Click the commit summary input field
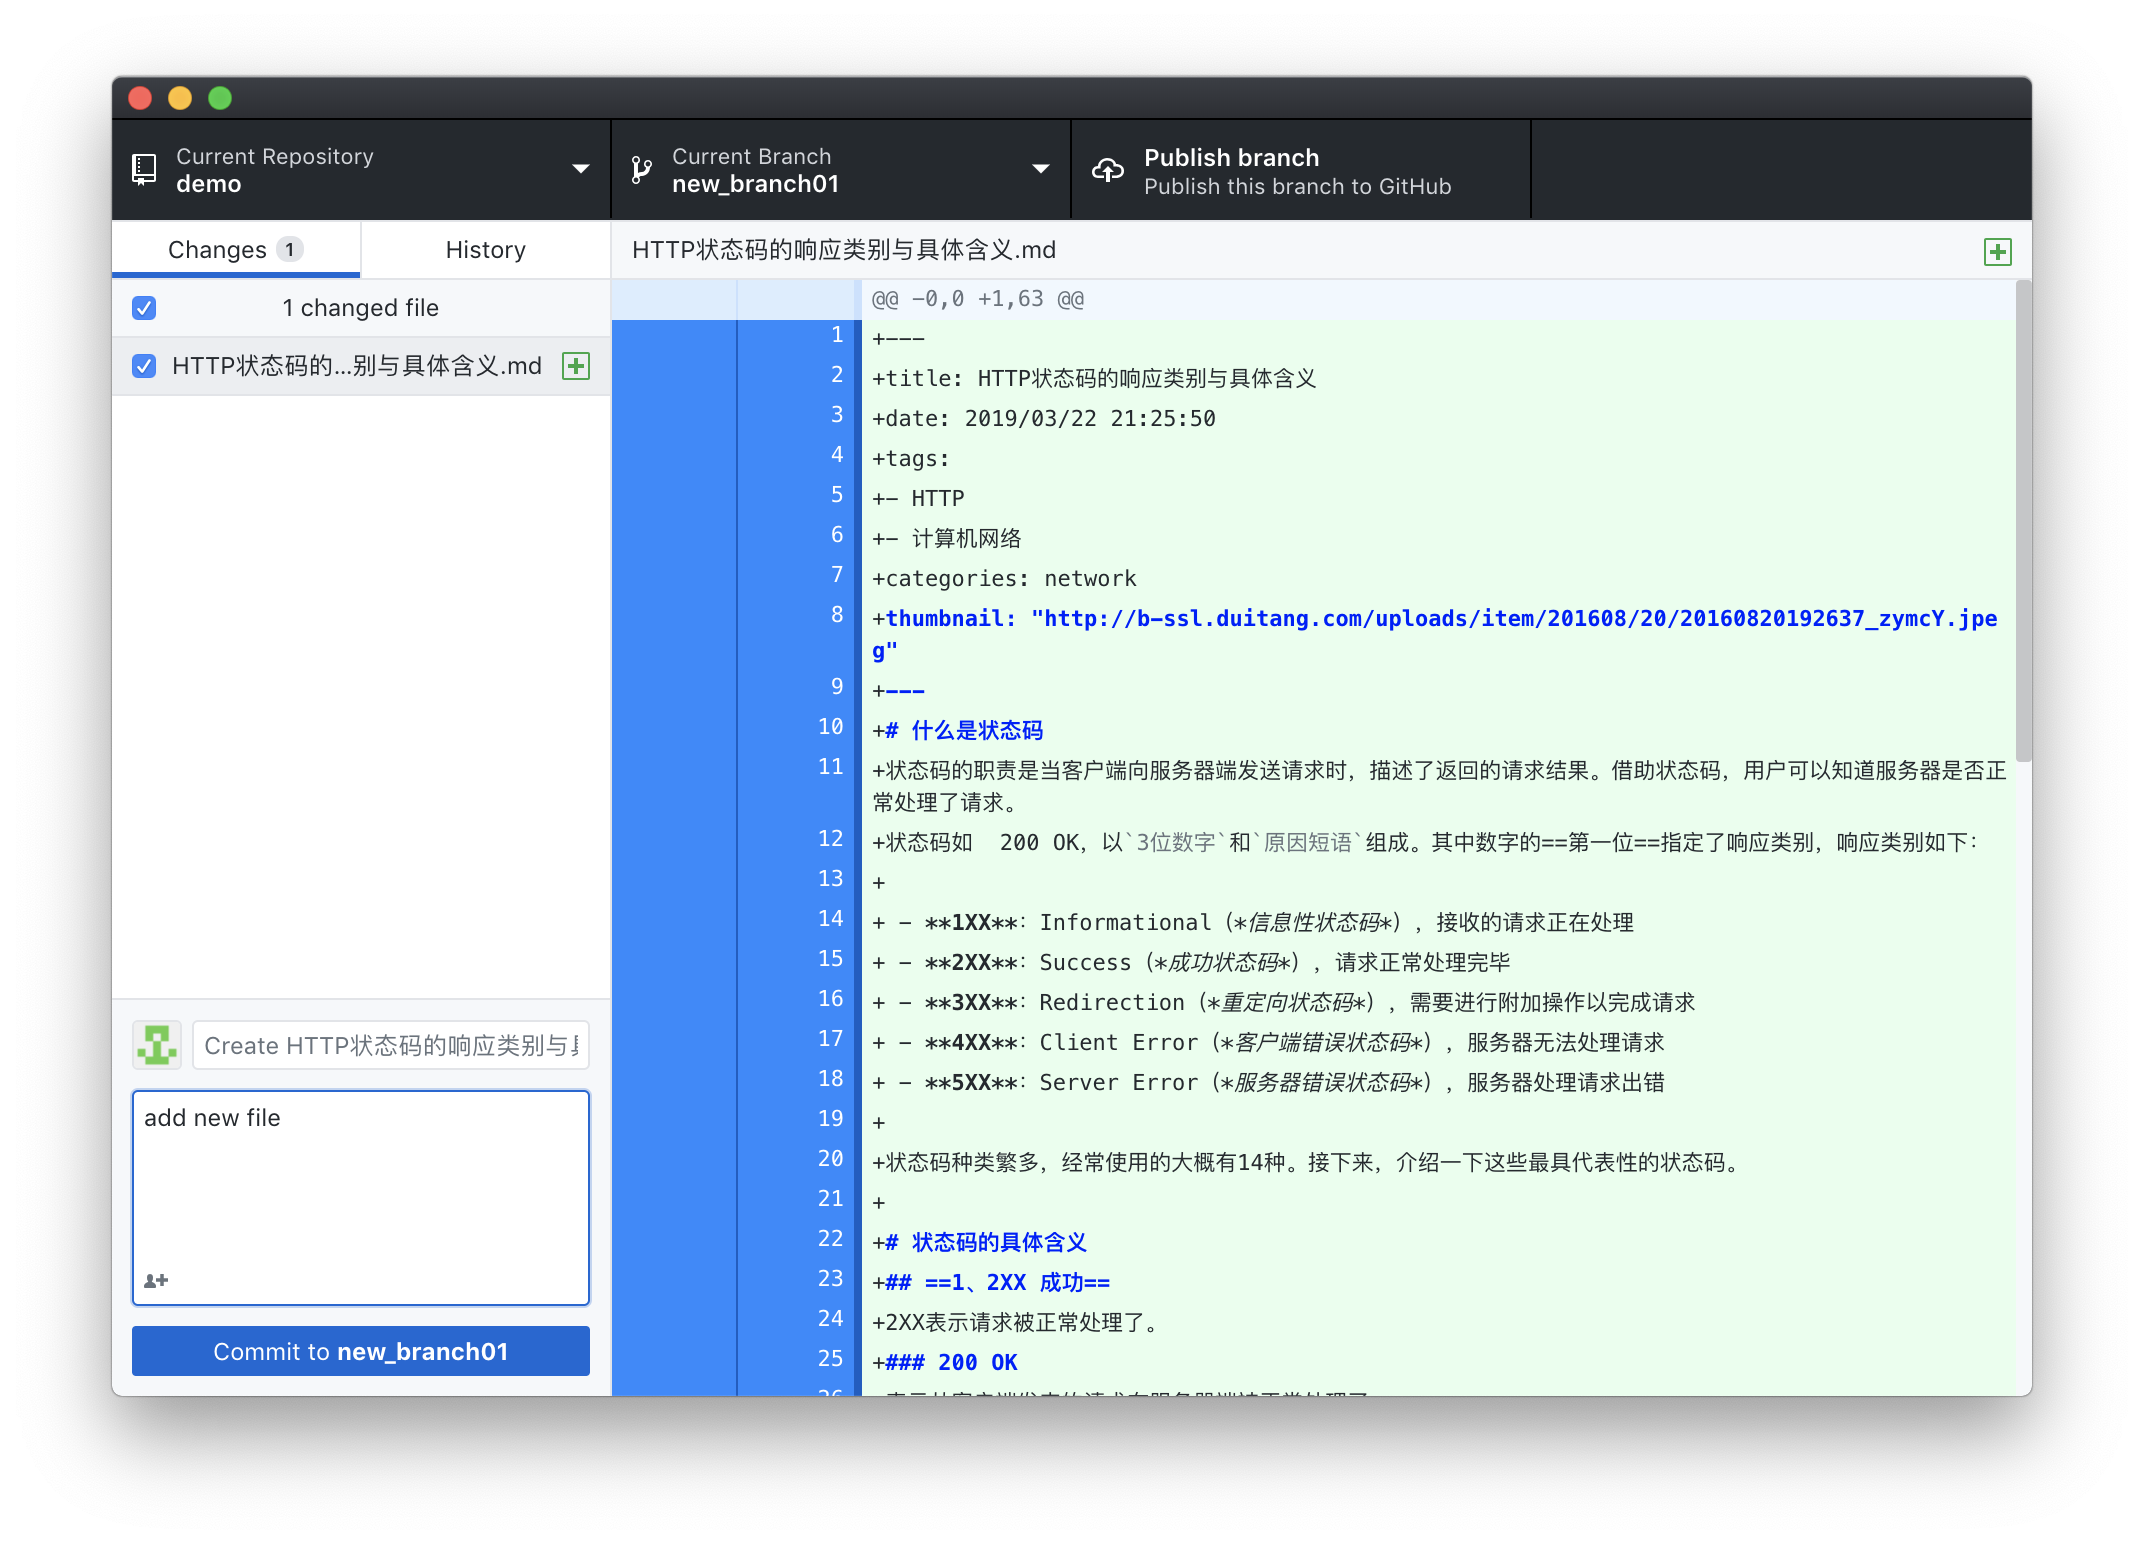Viewport: 2144px width, 1544px height. 390,1045
